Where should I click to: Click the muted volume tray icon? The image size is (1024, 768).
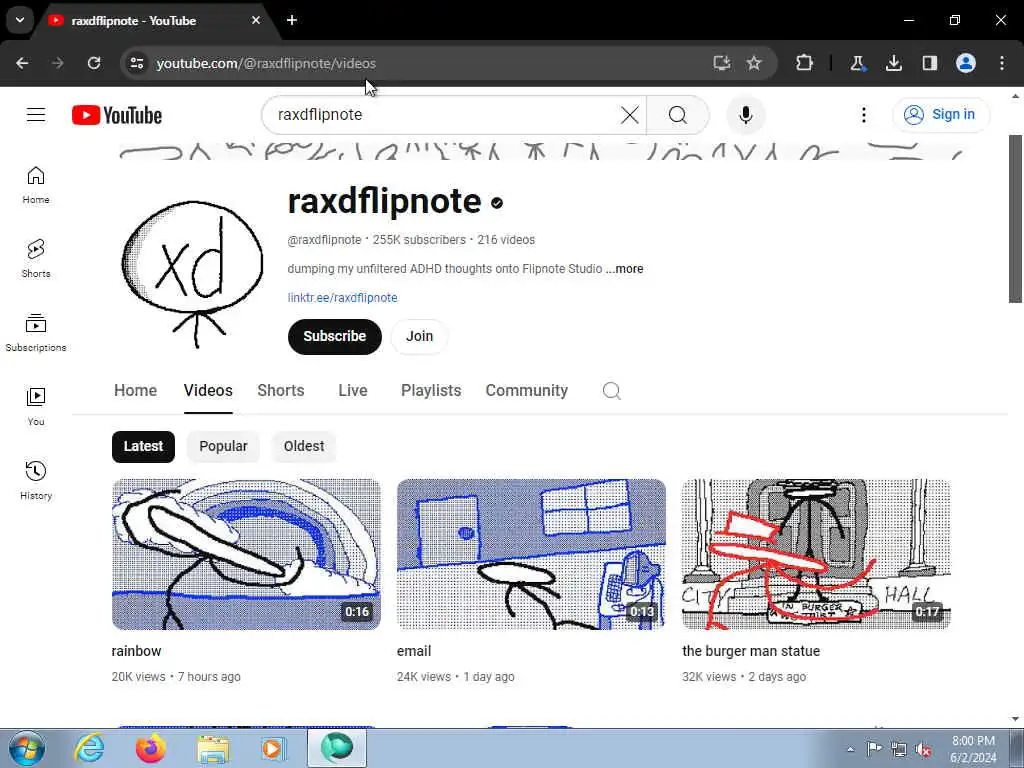[x=923, y=749]
